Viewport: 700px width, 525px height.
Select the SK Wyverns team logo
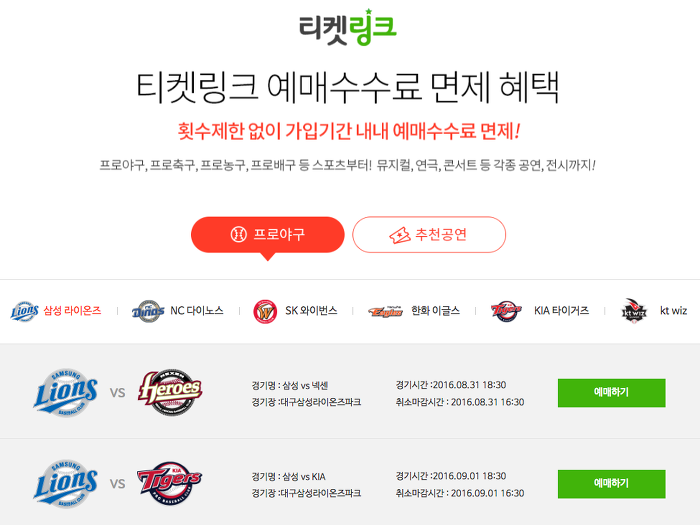coord(265,311)
